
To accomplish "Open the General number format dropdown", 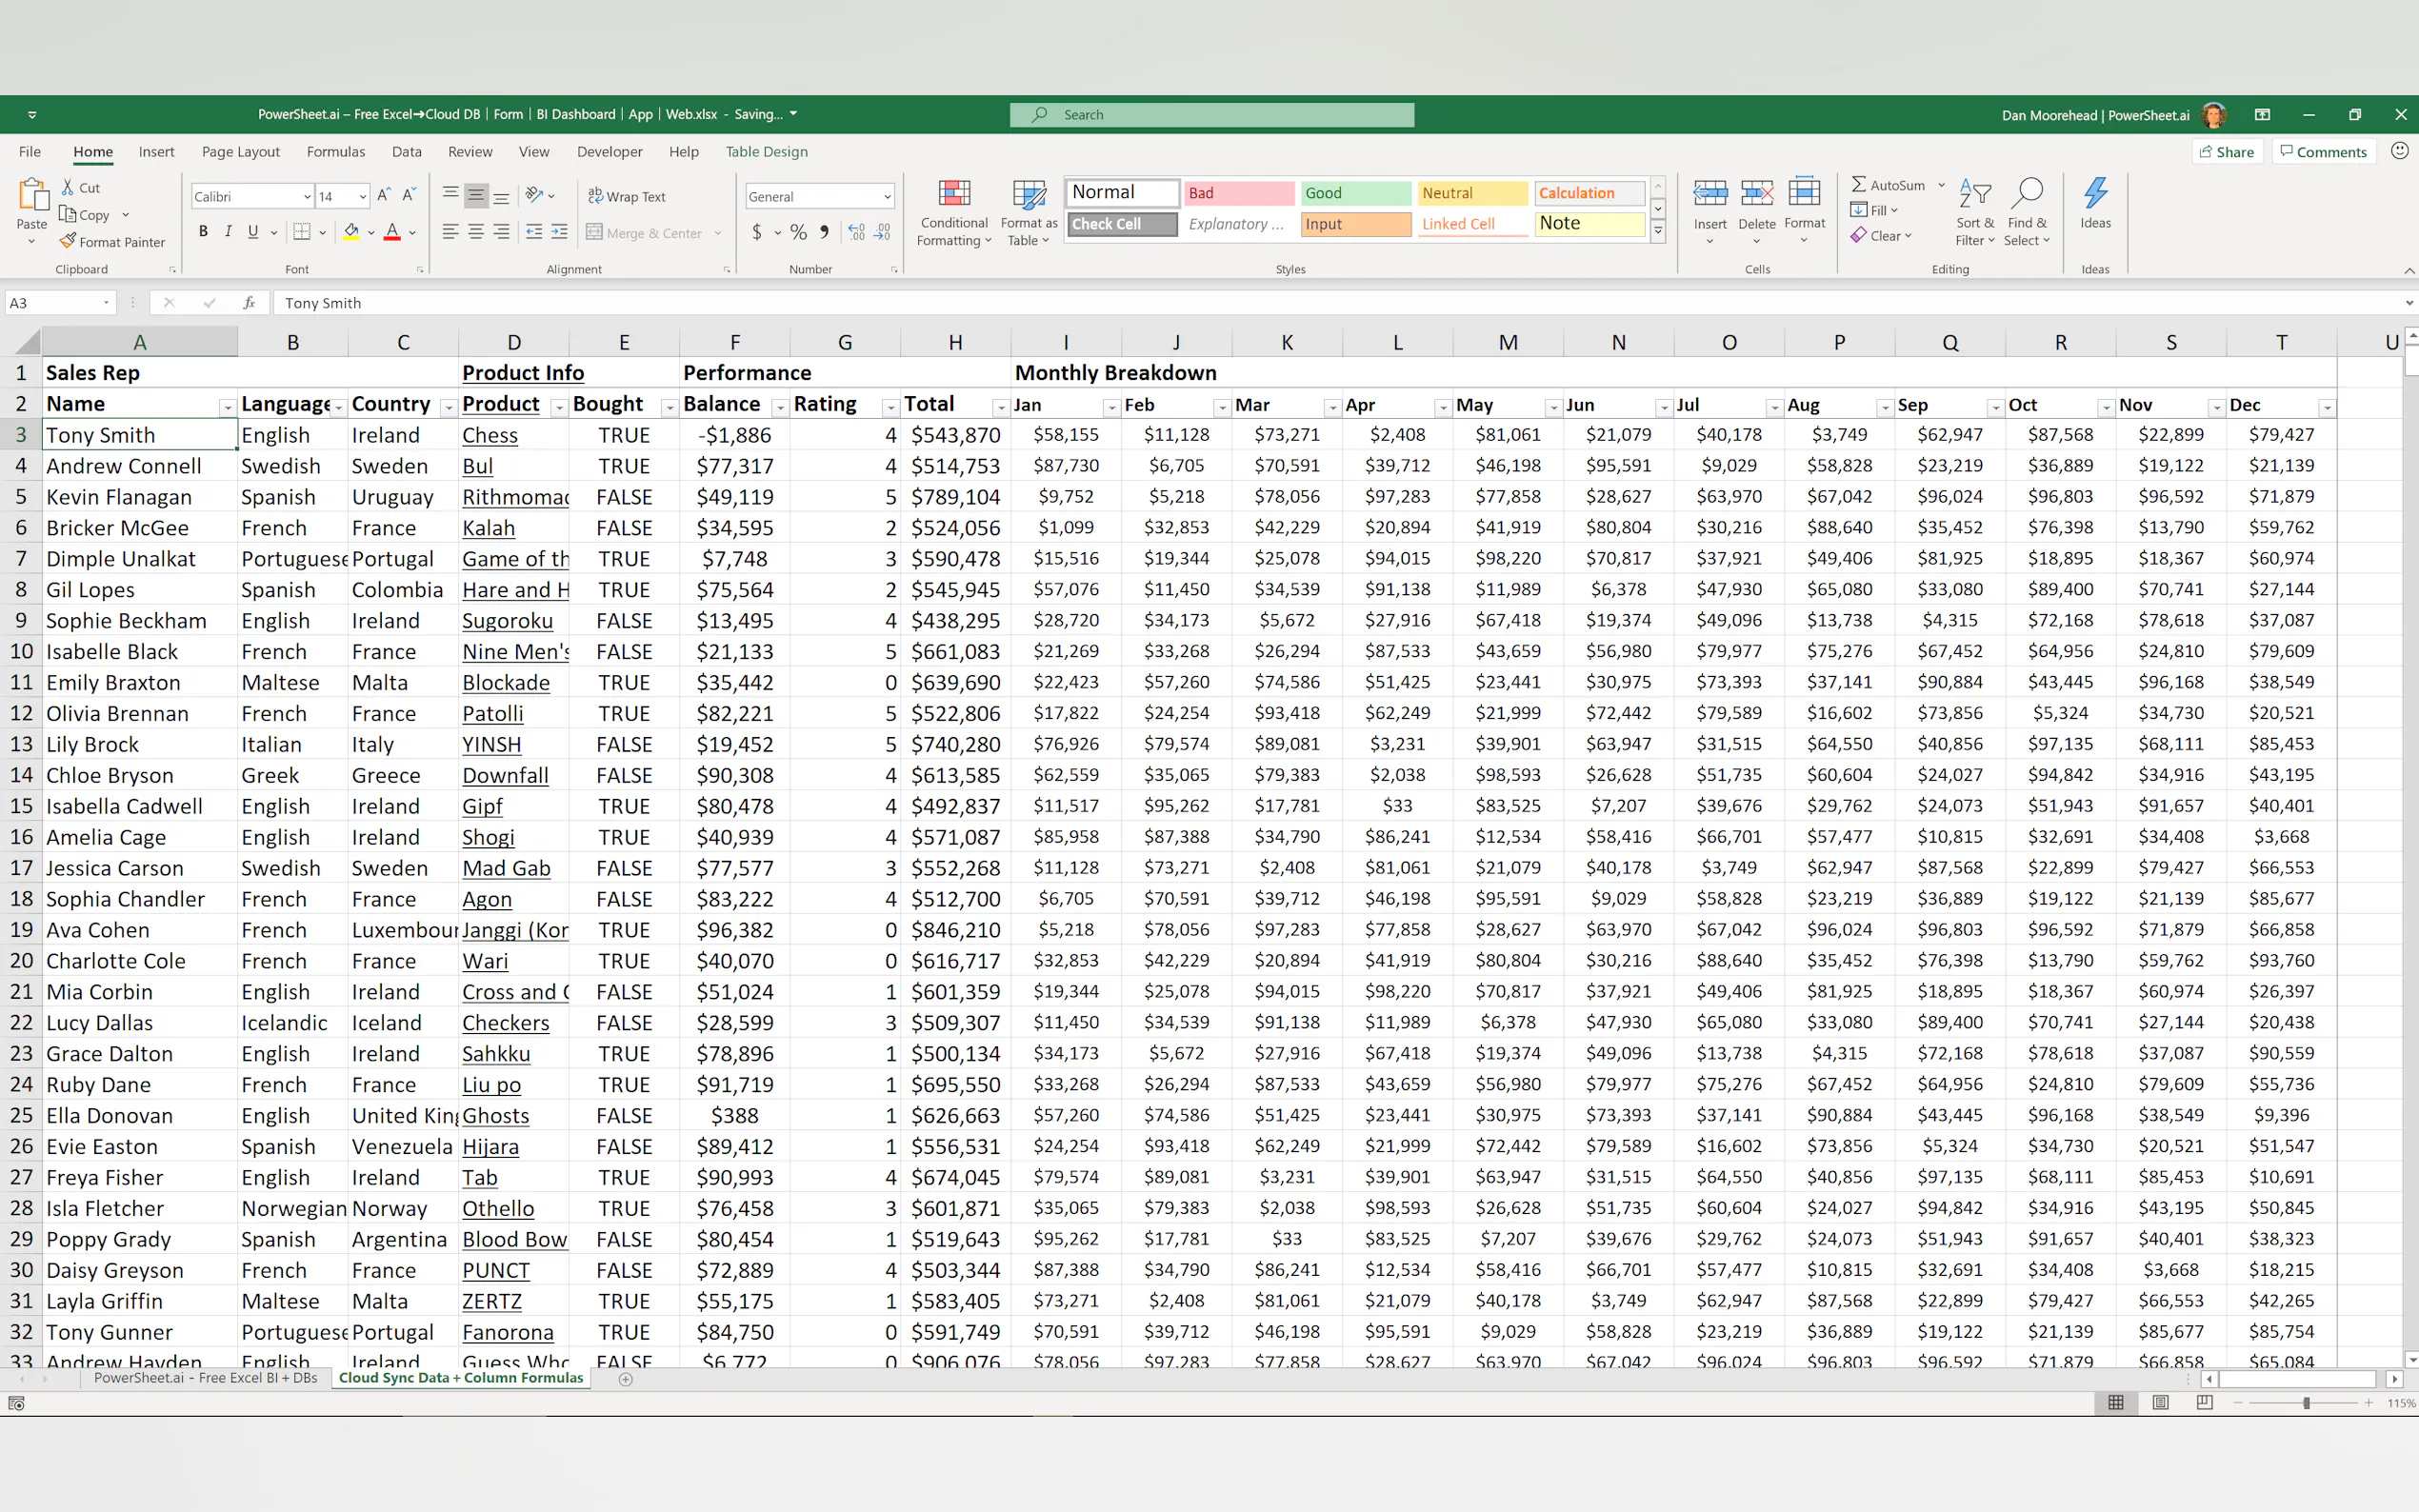I will tap(886, 197).
